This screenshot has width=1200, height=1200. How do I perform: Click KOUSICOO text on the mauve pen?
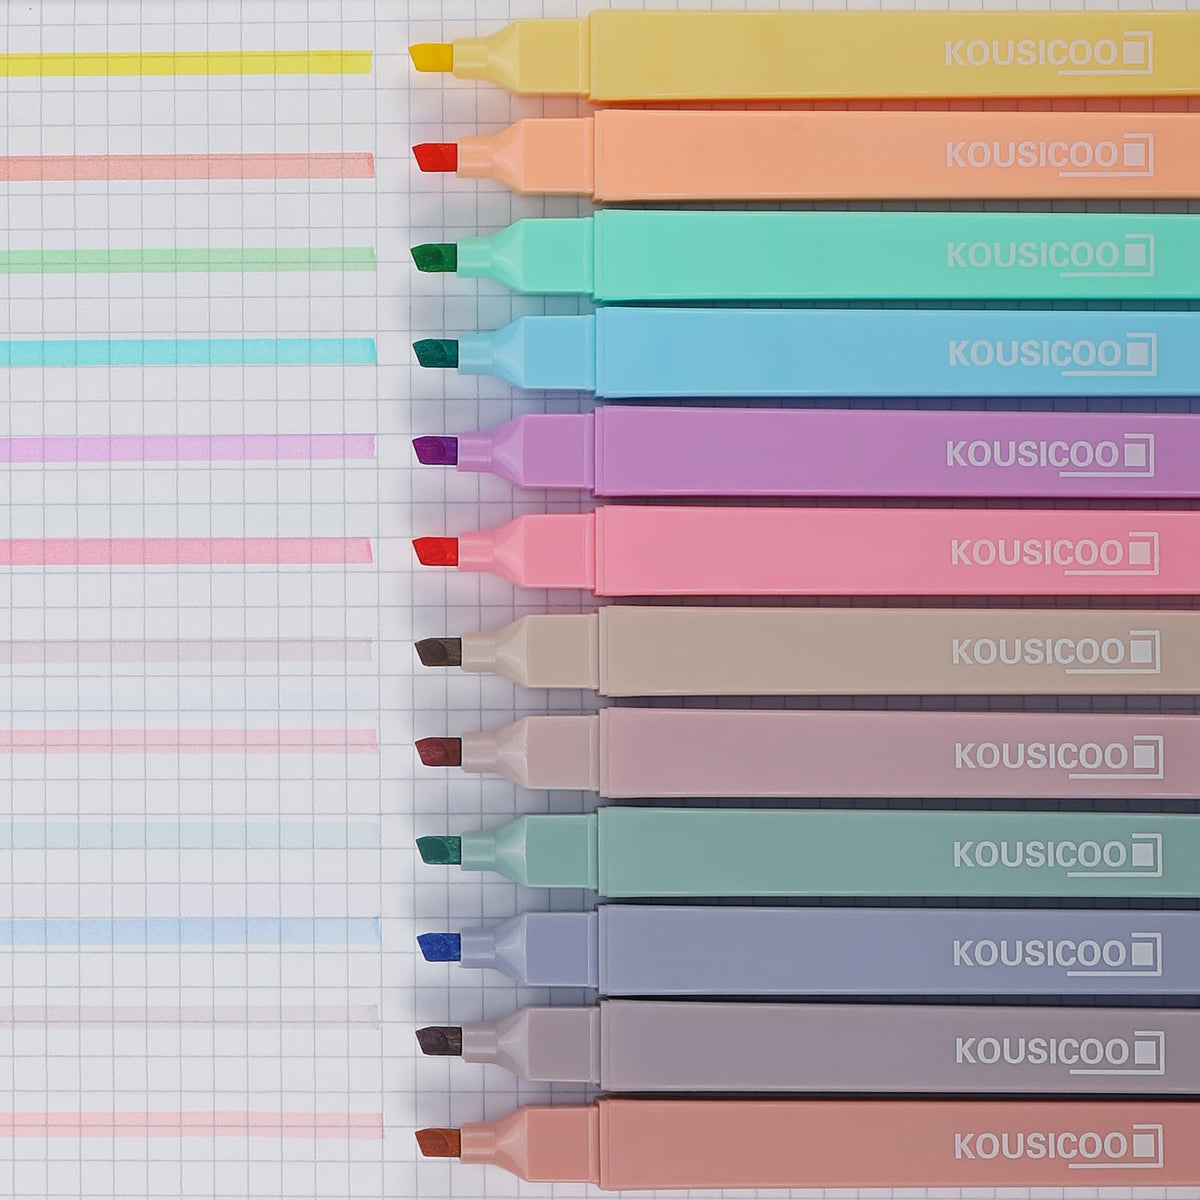coord(1039,756)
